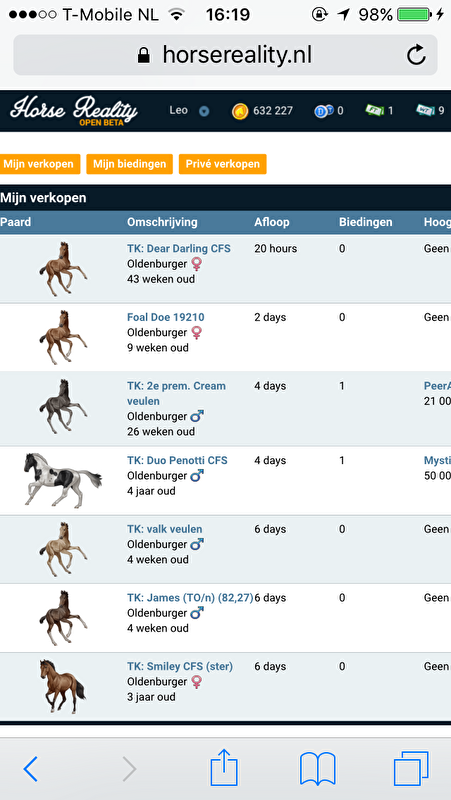The height and width of the screenshot is (800, 451).
Task: Open the Horse Reality logo homepage
Action: click(74, 111)
